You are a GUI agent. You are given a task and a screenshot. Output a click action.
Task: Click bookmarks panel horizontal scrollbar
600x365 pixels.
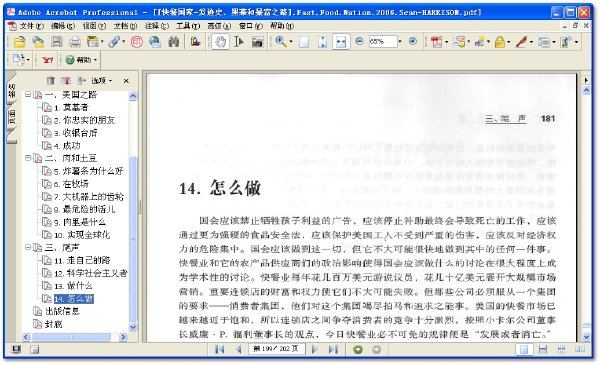click(74, 337)
